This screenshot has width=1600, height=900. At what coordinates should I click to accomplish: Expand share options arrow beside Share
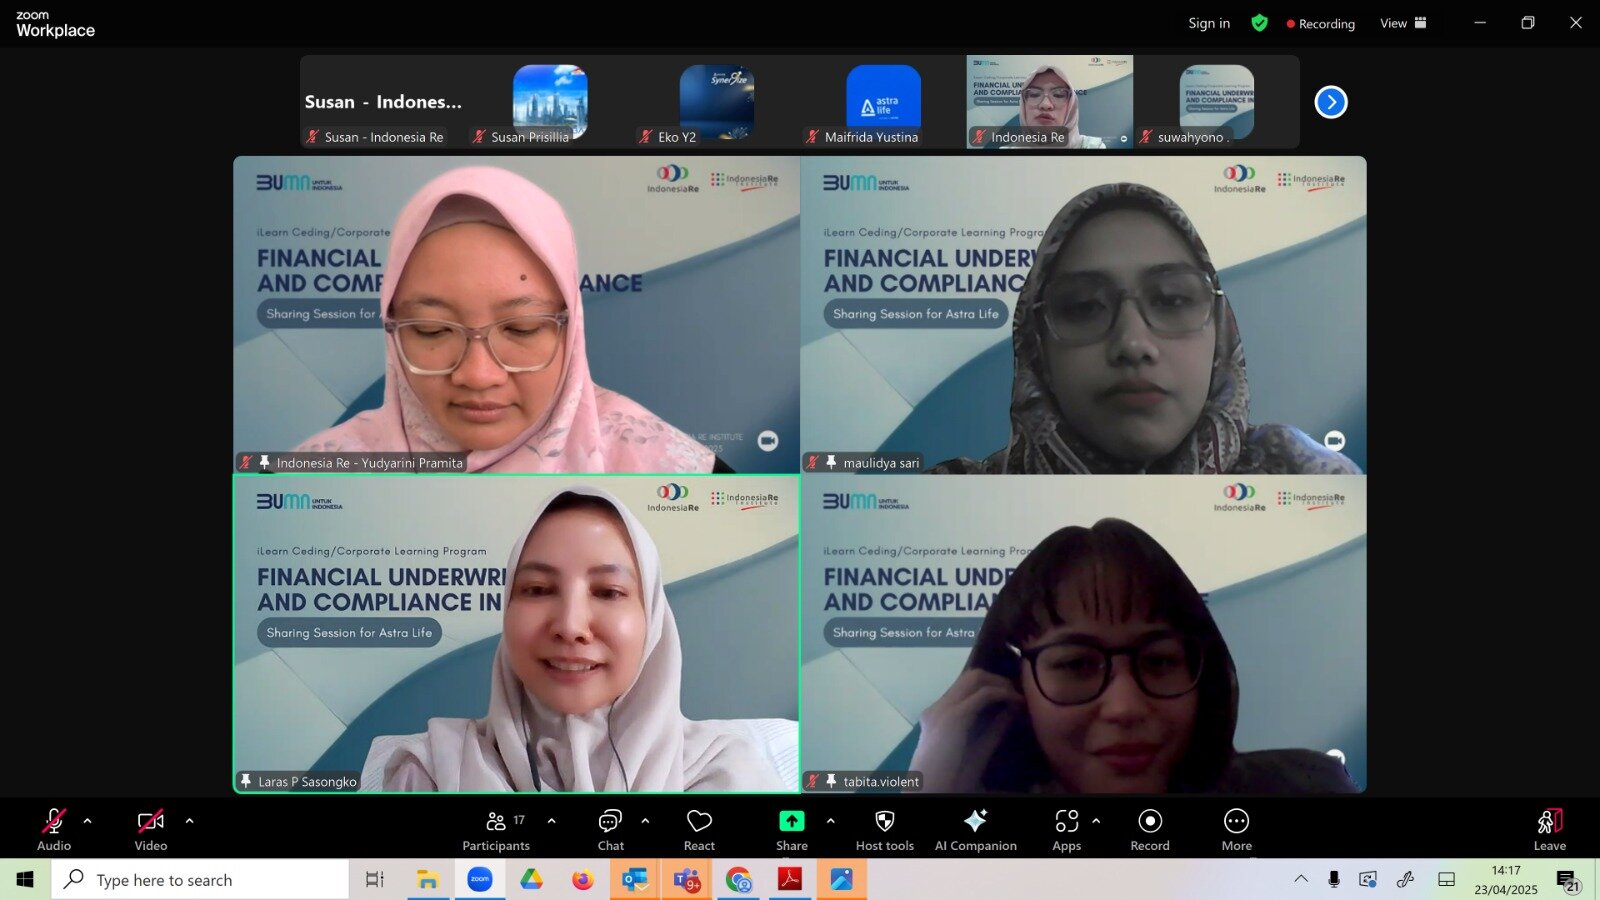point(830,821)
